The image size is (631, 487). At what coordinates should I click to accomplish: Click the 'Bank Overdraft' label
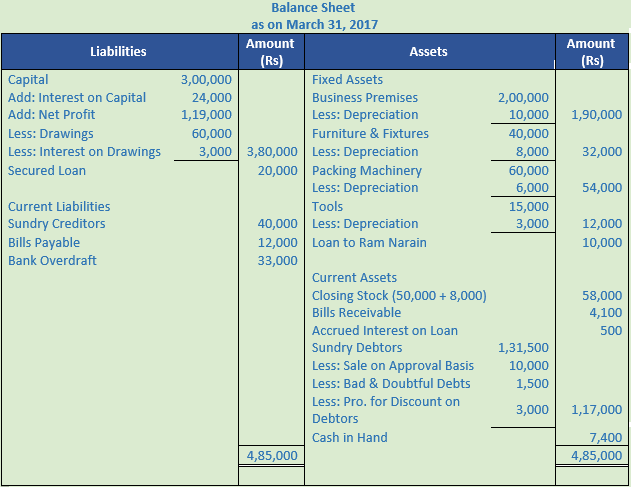(x=52, y=261)
